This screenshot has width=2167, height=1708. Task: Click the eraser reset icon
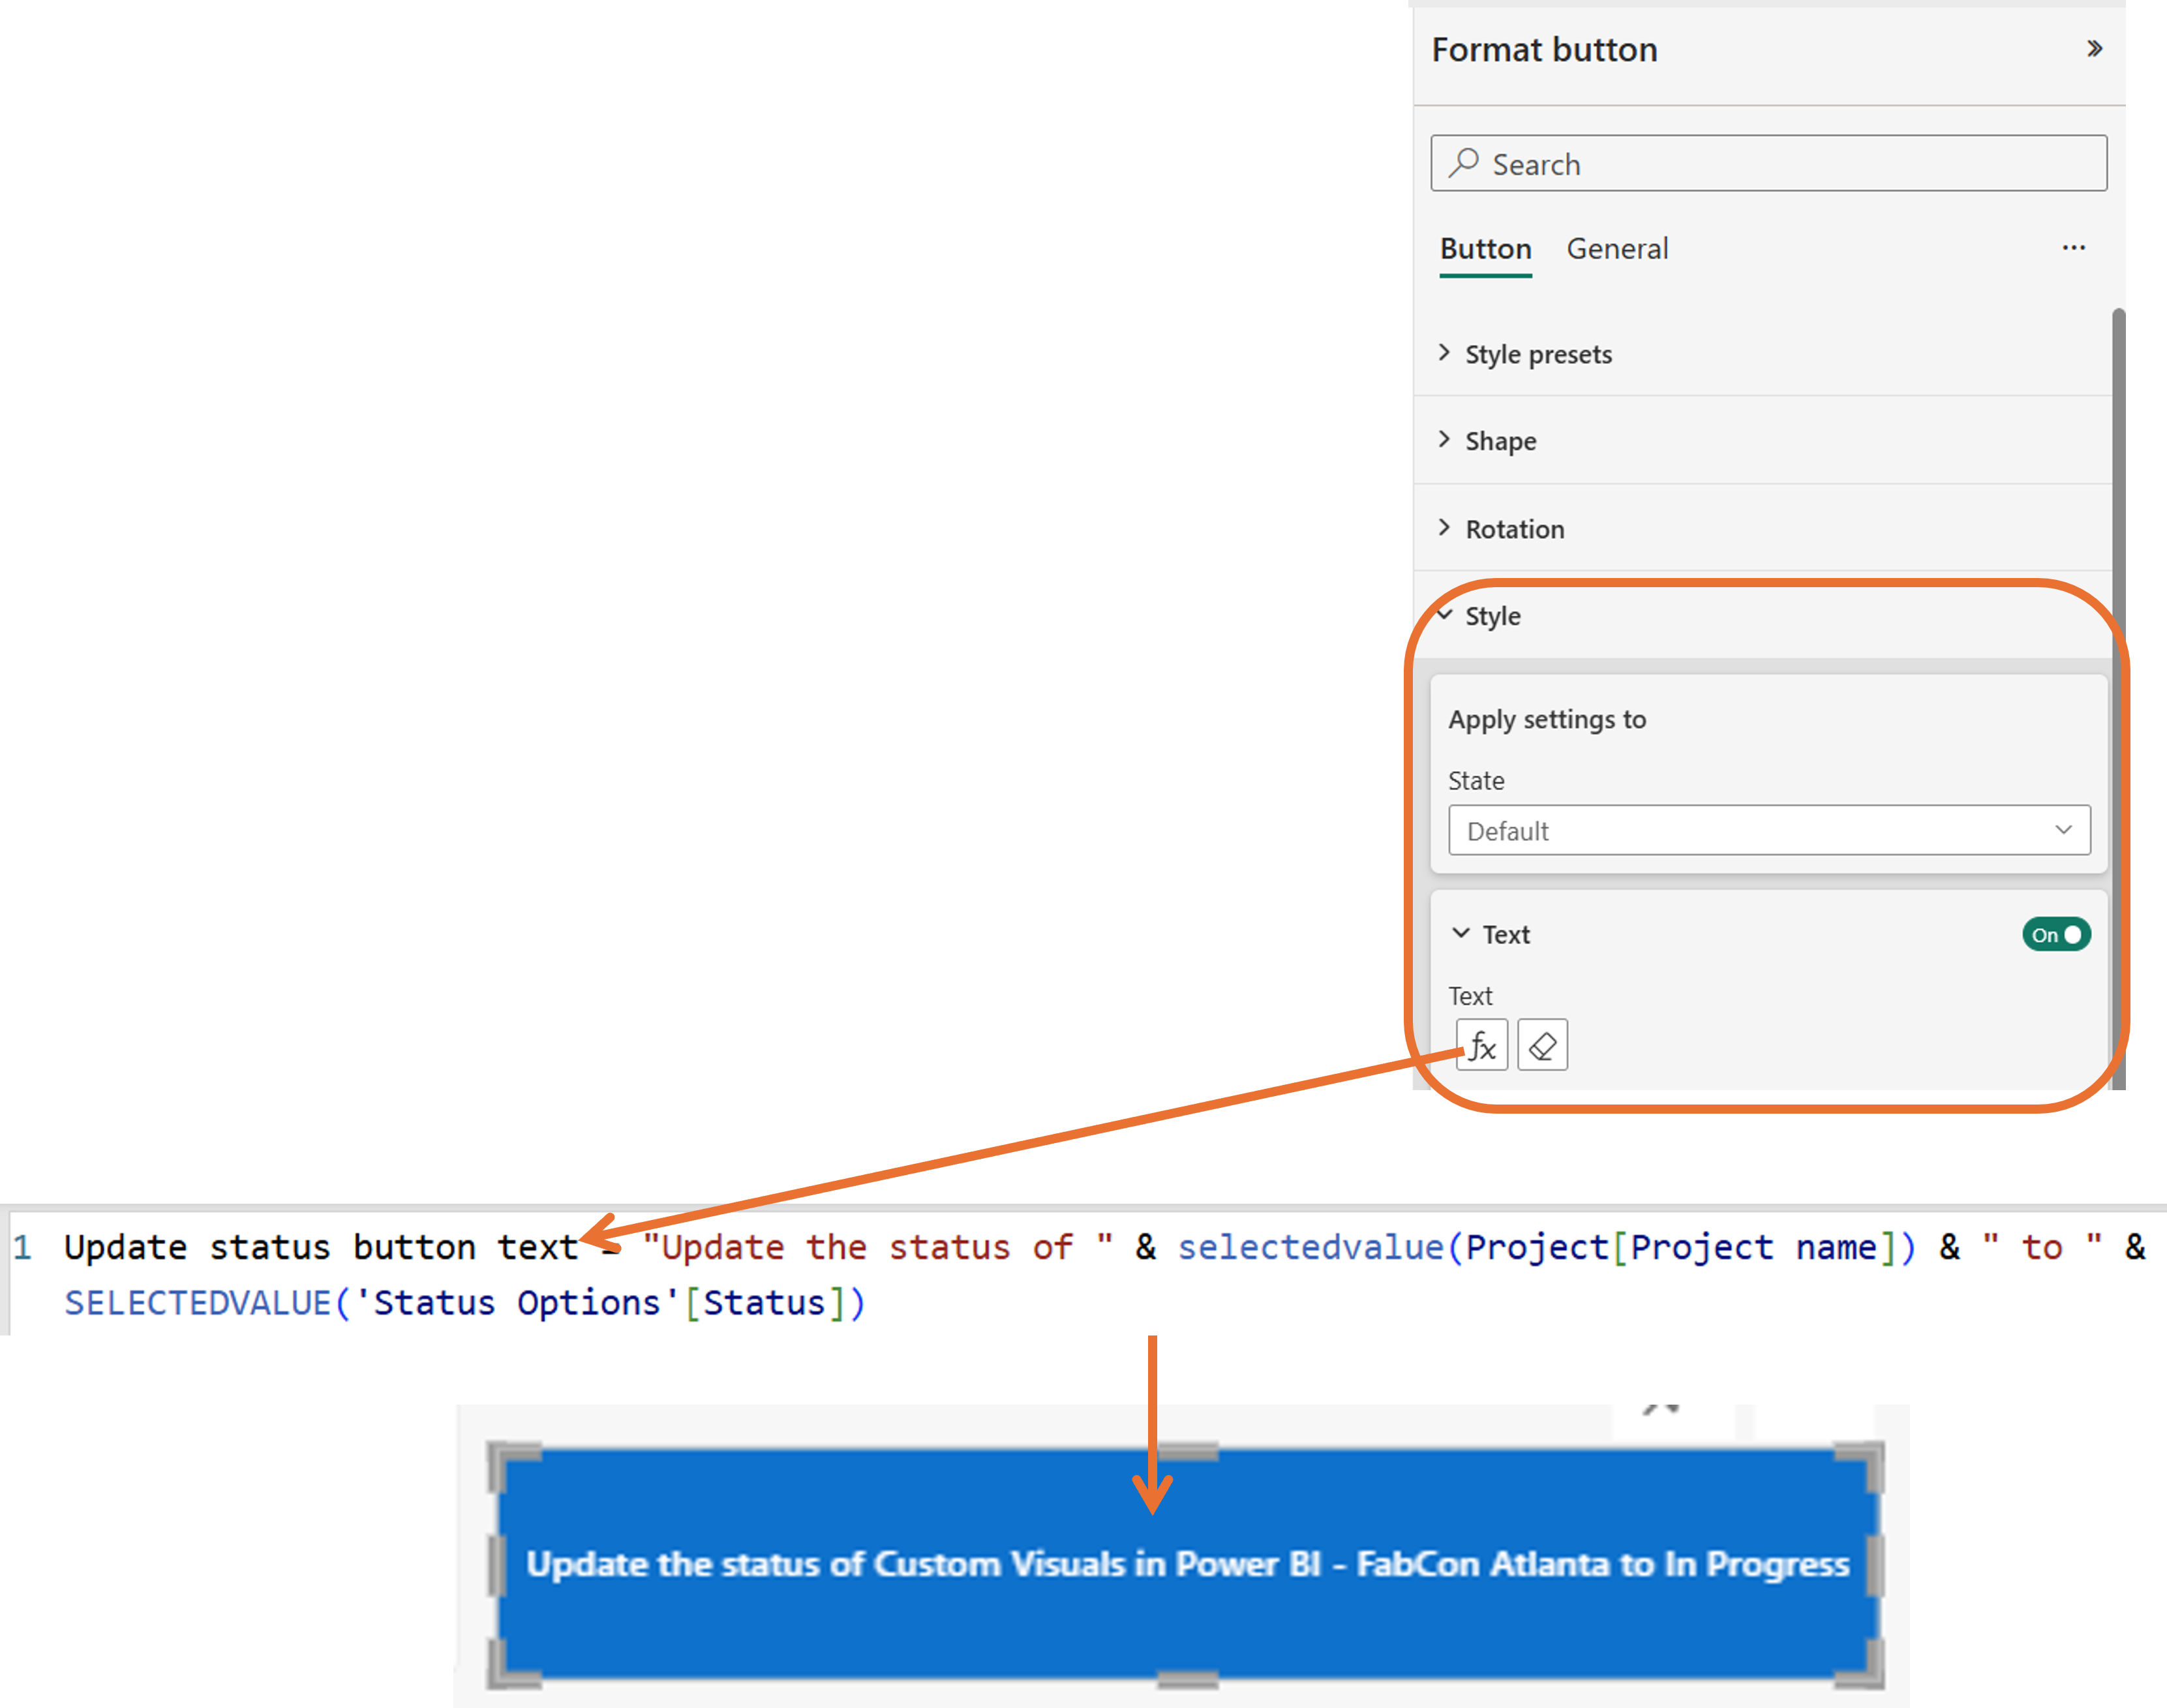click(1542, 1045)
